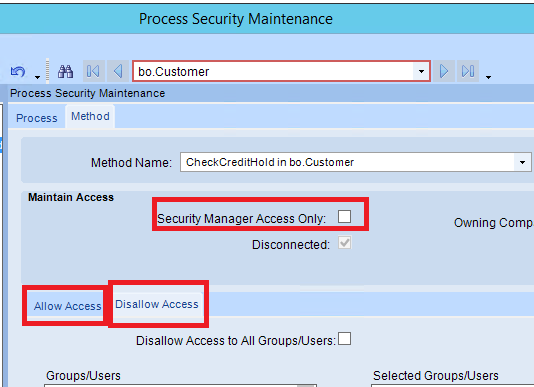Open the Allow Access tab
Viewport: 534px width, 387px height.
pyautogui.click(x=67, y=306)
